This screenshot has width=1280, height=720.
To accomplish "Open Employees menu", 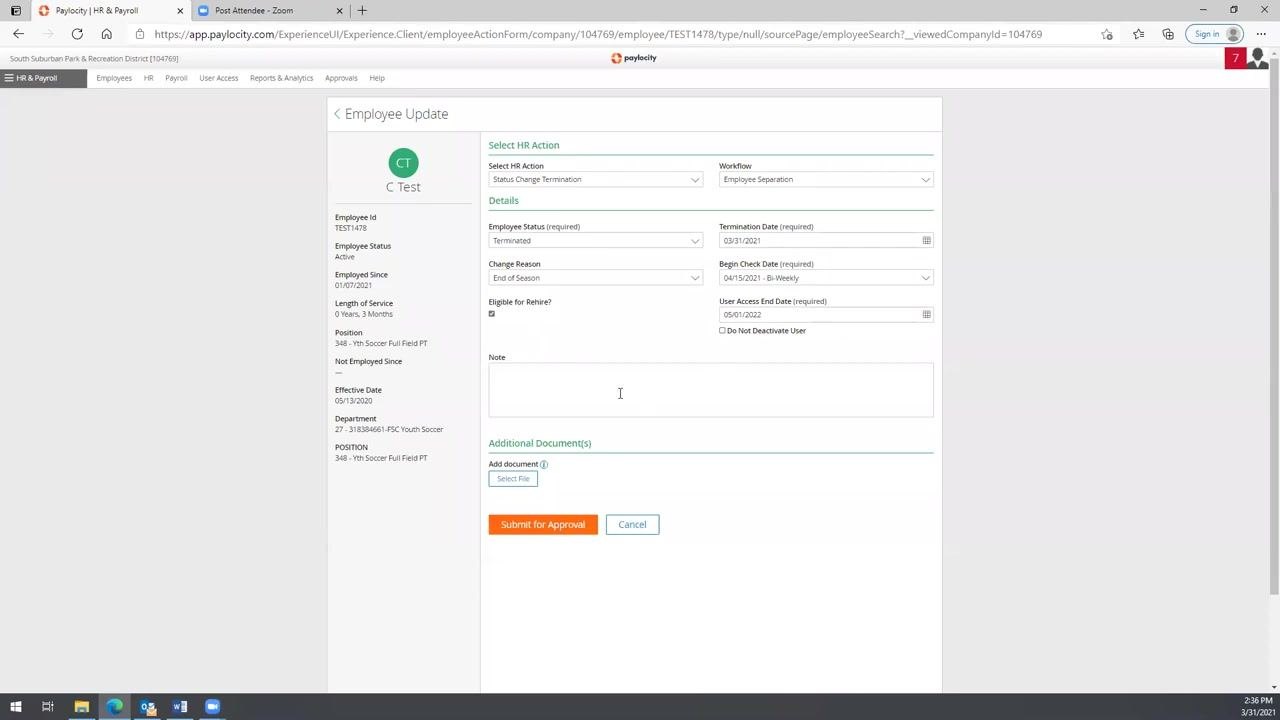I will point(114,78).
